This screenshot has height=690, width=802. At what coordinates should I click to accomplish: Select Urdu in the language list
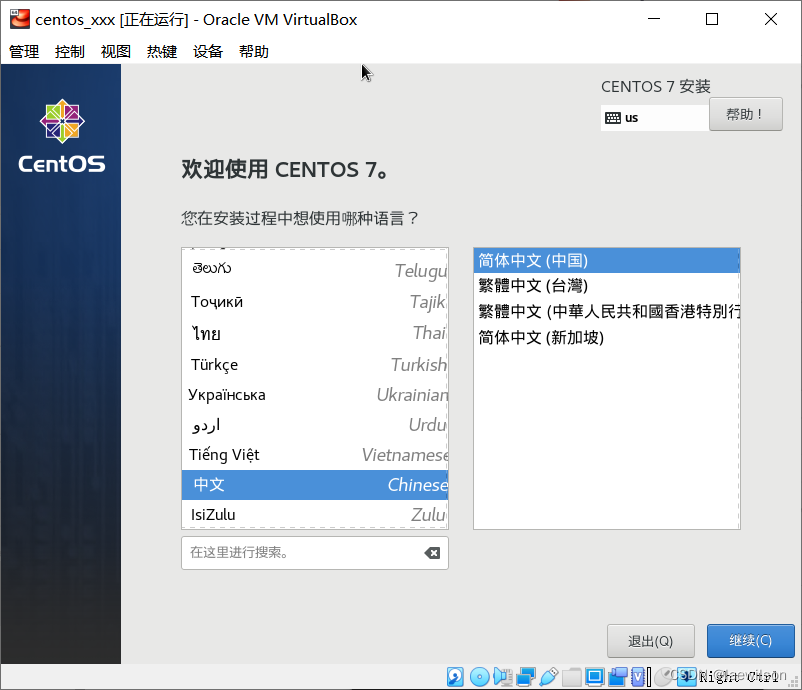(315, 425)
